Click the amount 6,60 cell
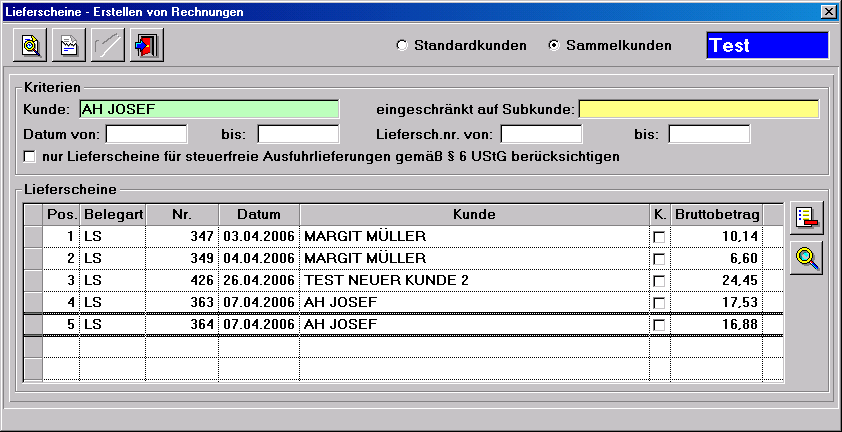The image size is (842, 432). (717, 258)
